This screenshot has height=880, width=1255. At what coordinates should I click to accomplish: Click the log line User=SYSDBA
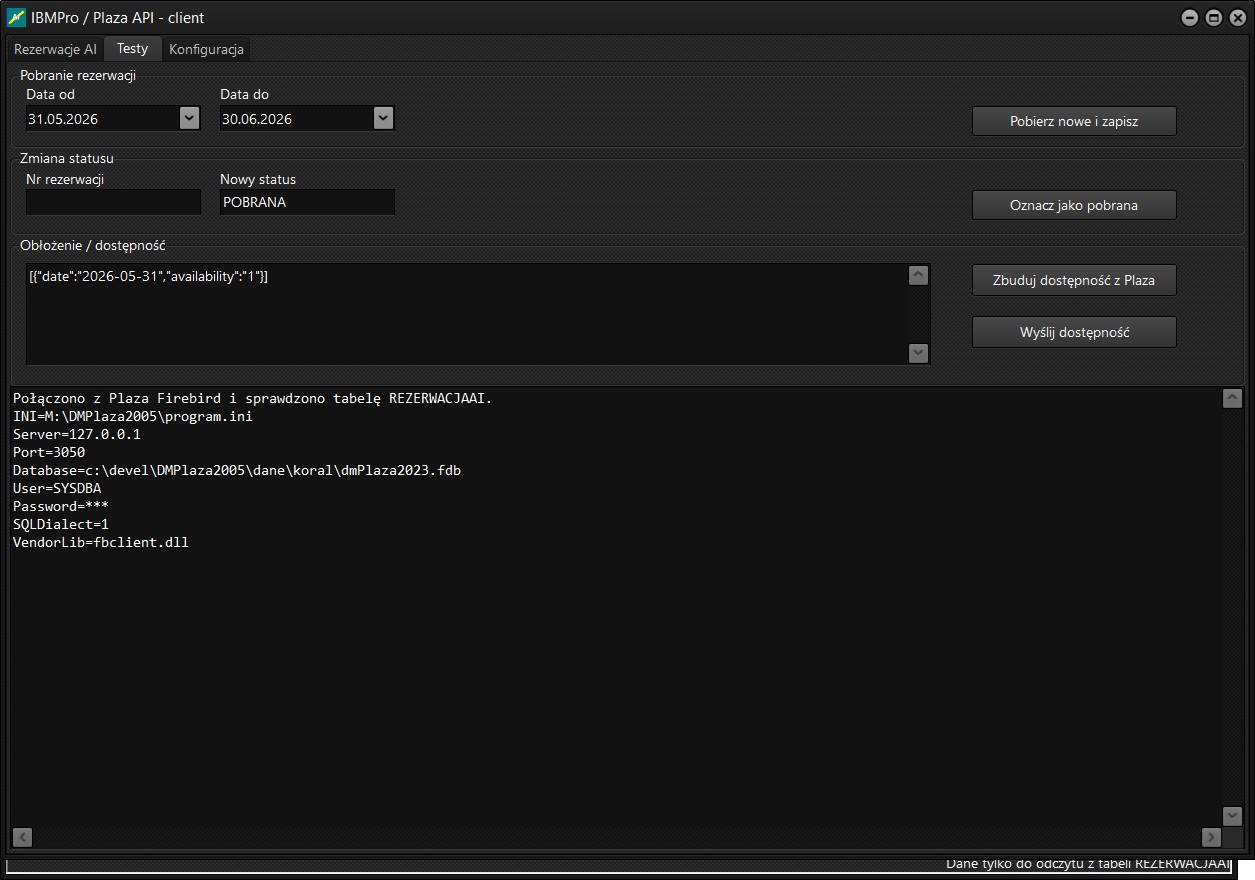(x=57, y=488)
